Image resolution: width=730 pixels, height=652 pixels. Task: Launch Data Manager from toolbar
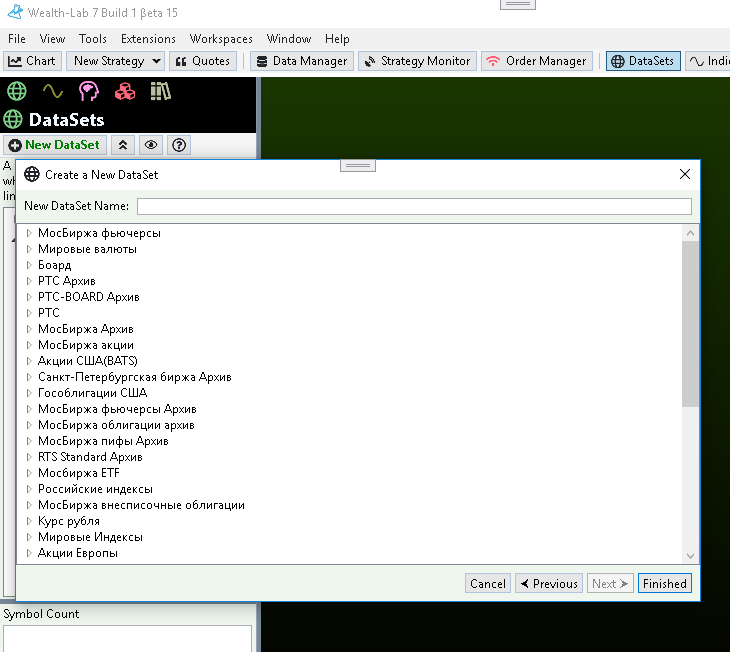302,61
